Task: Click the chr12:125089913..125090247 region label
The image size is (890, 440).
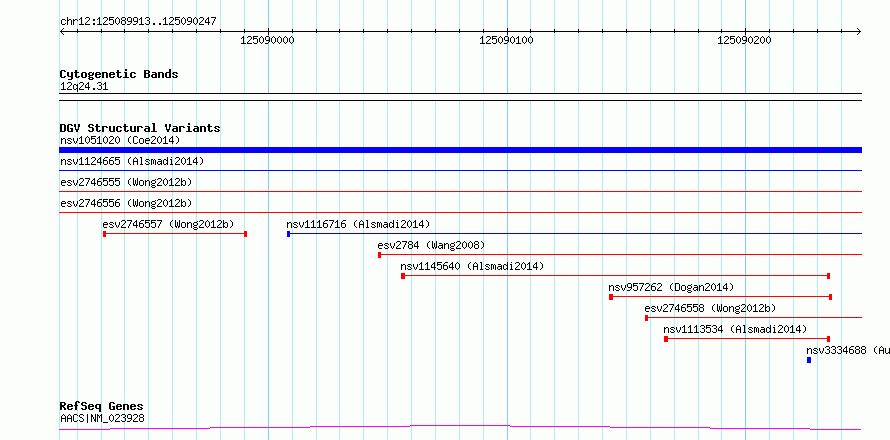Action: (138, 22)
